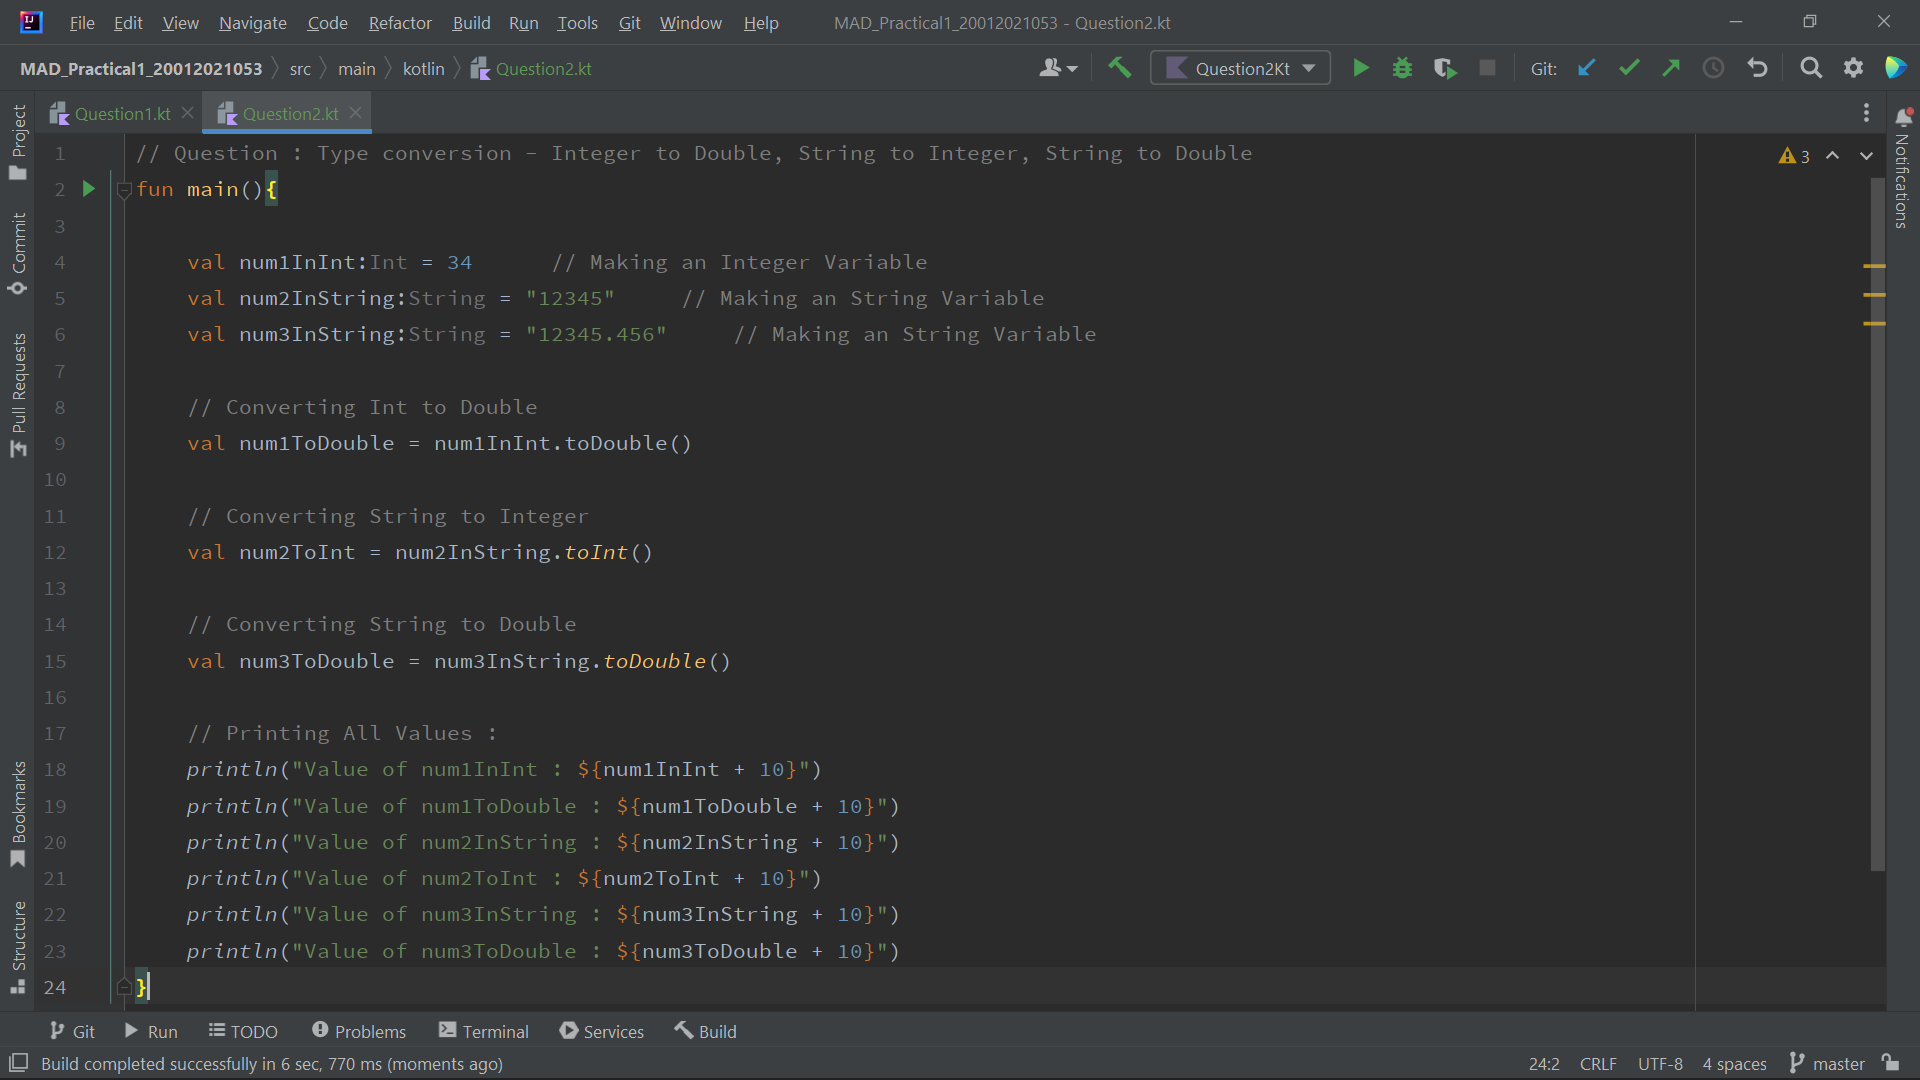Run the Question2Kt configuration

1360,68
